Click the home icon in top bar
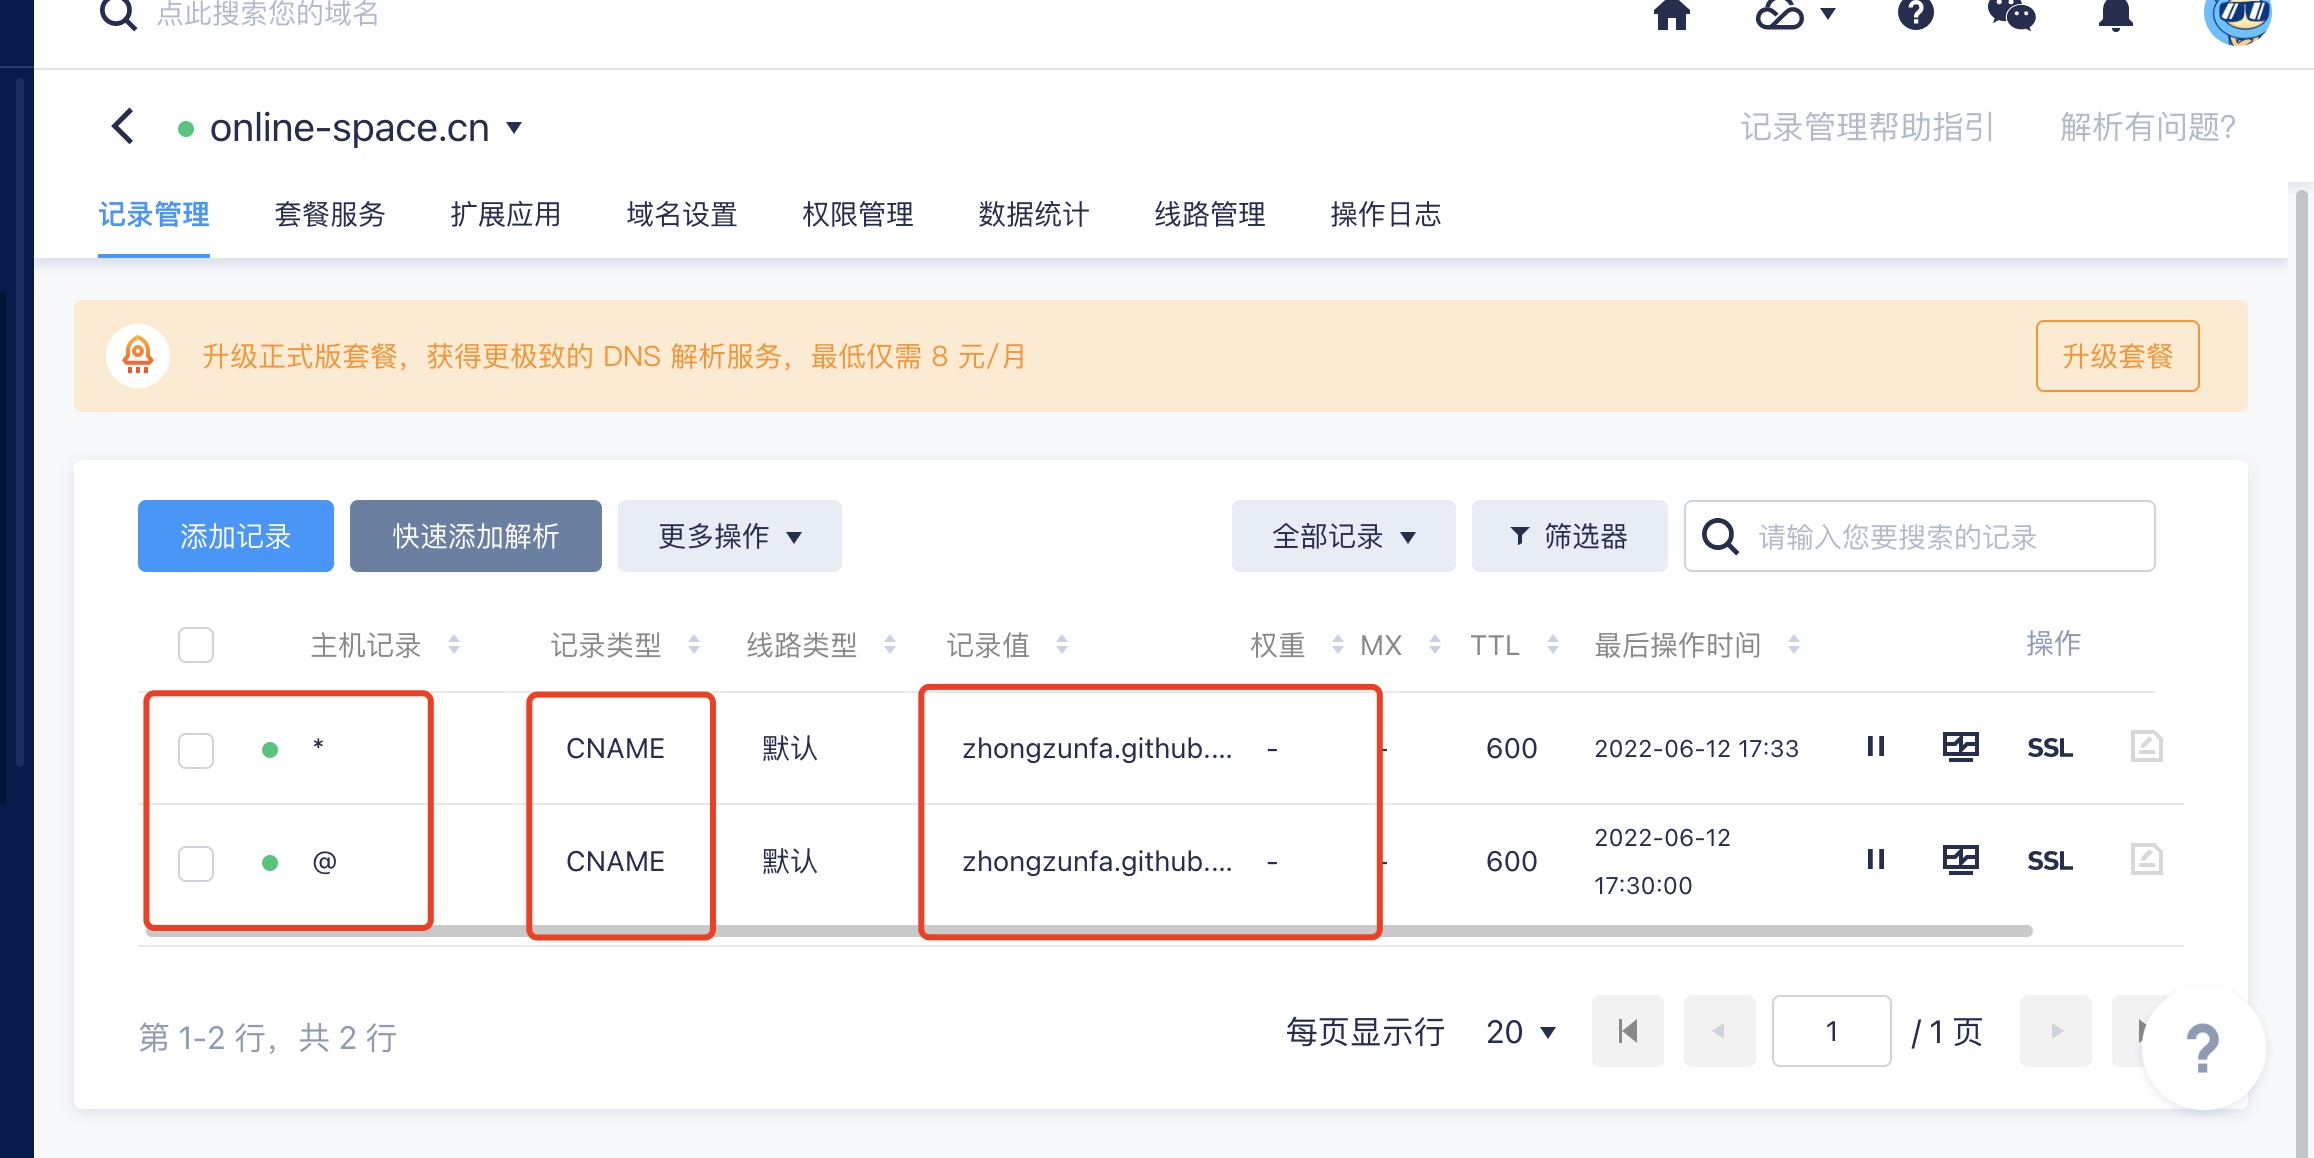The image size is (2314, 1158). 1671,14
